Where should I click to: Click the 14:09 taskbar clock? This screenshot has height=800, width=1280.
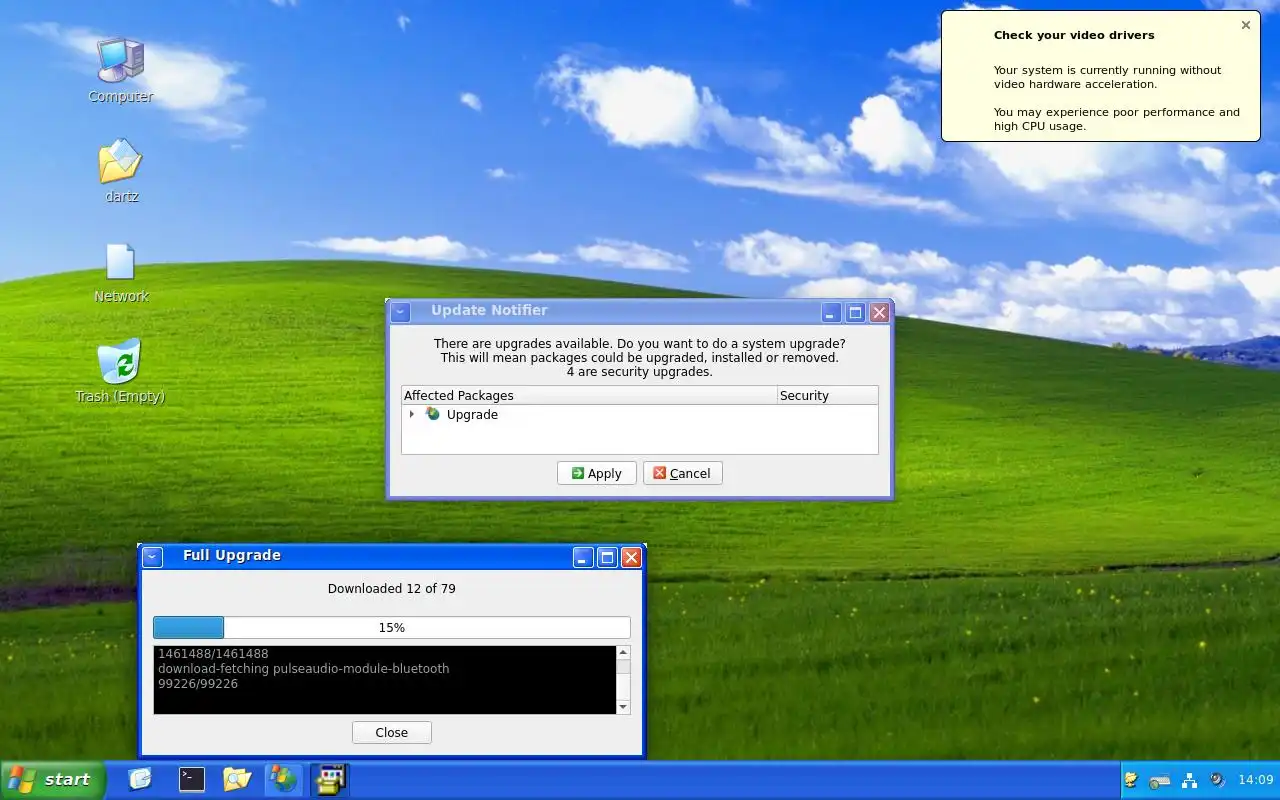1255,780
